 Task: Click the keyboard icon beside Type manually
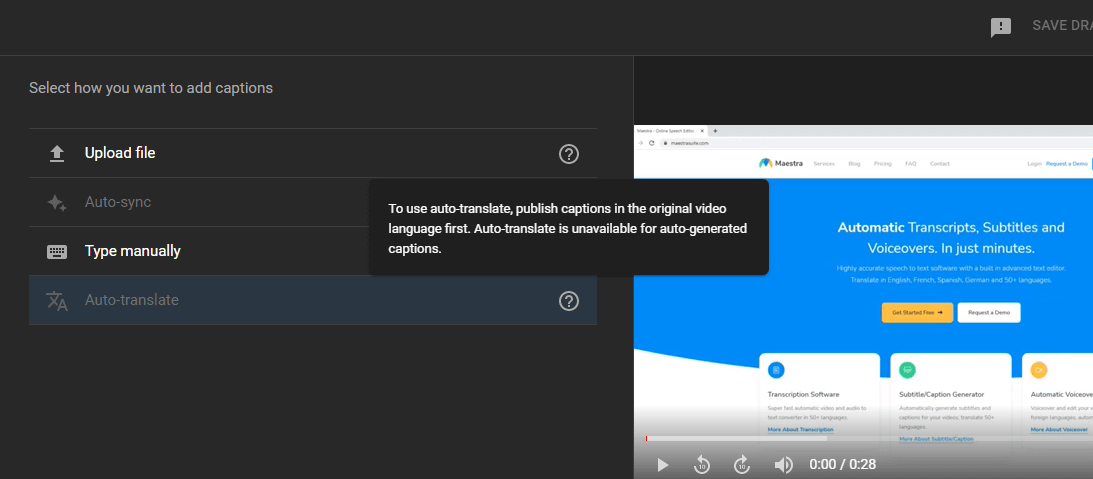tap(57, 252)
